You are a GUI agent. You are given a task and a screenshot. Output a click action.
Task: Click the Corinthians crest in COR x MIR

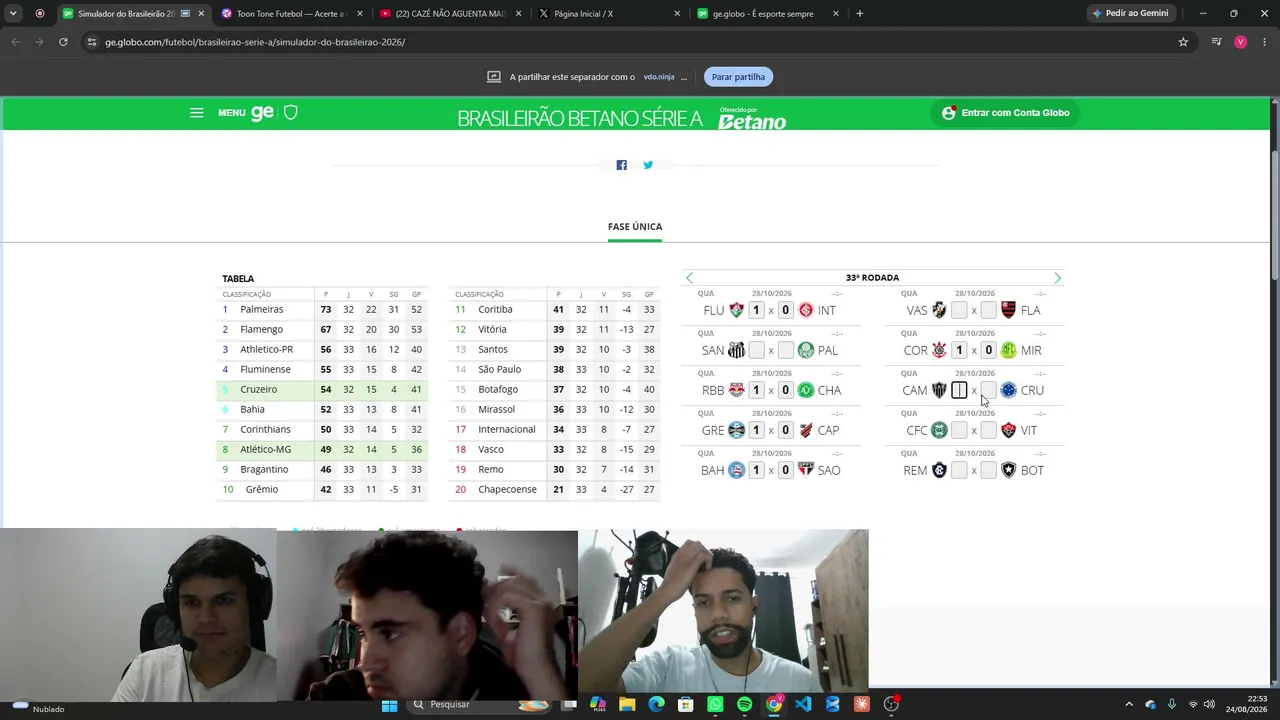(939, 350)
